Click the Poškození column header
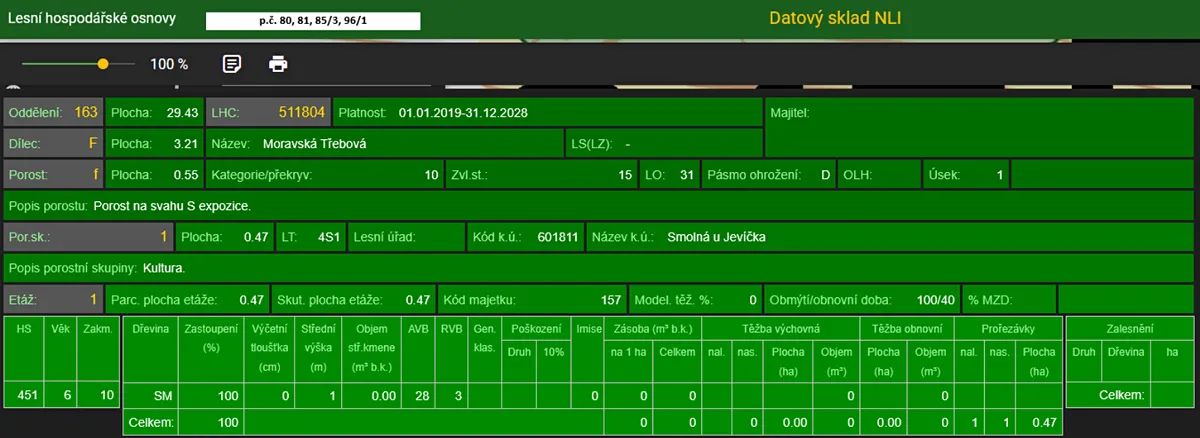 click(536, 327)
